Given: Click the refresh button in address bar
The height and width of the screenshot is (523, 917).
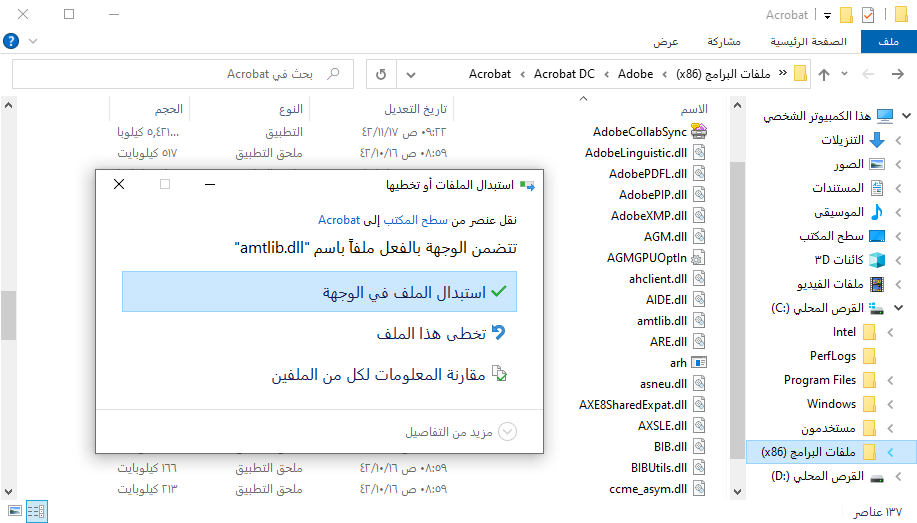Looking at the screenshot, I should [381, 74].
